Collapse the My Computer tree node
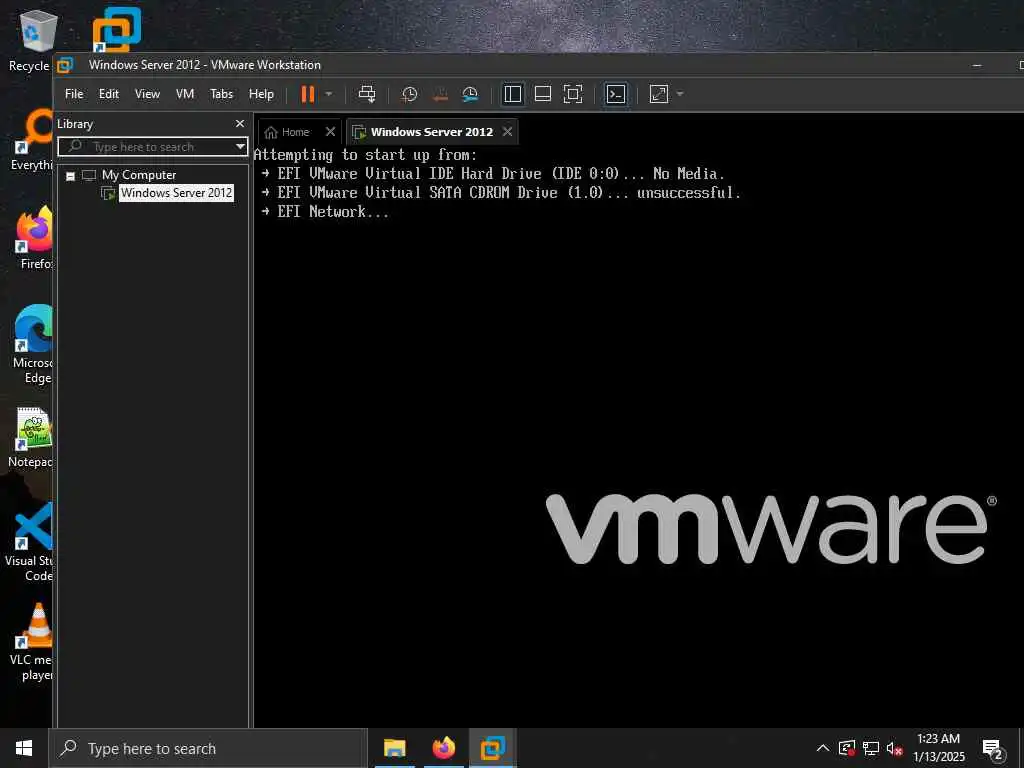The height and width of the screenshot is (768, 1024). coord(71,176)
